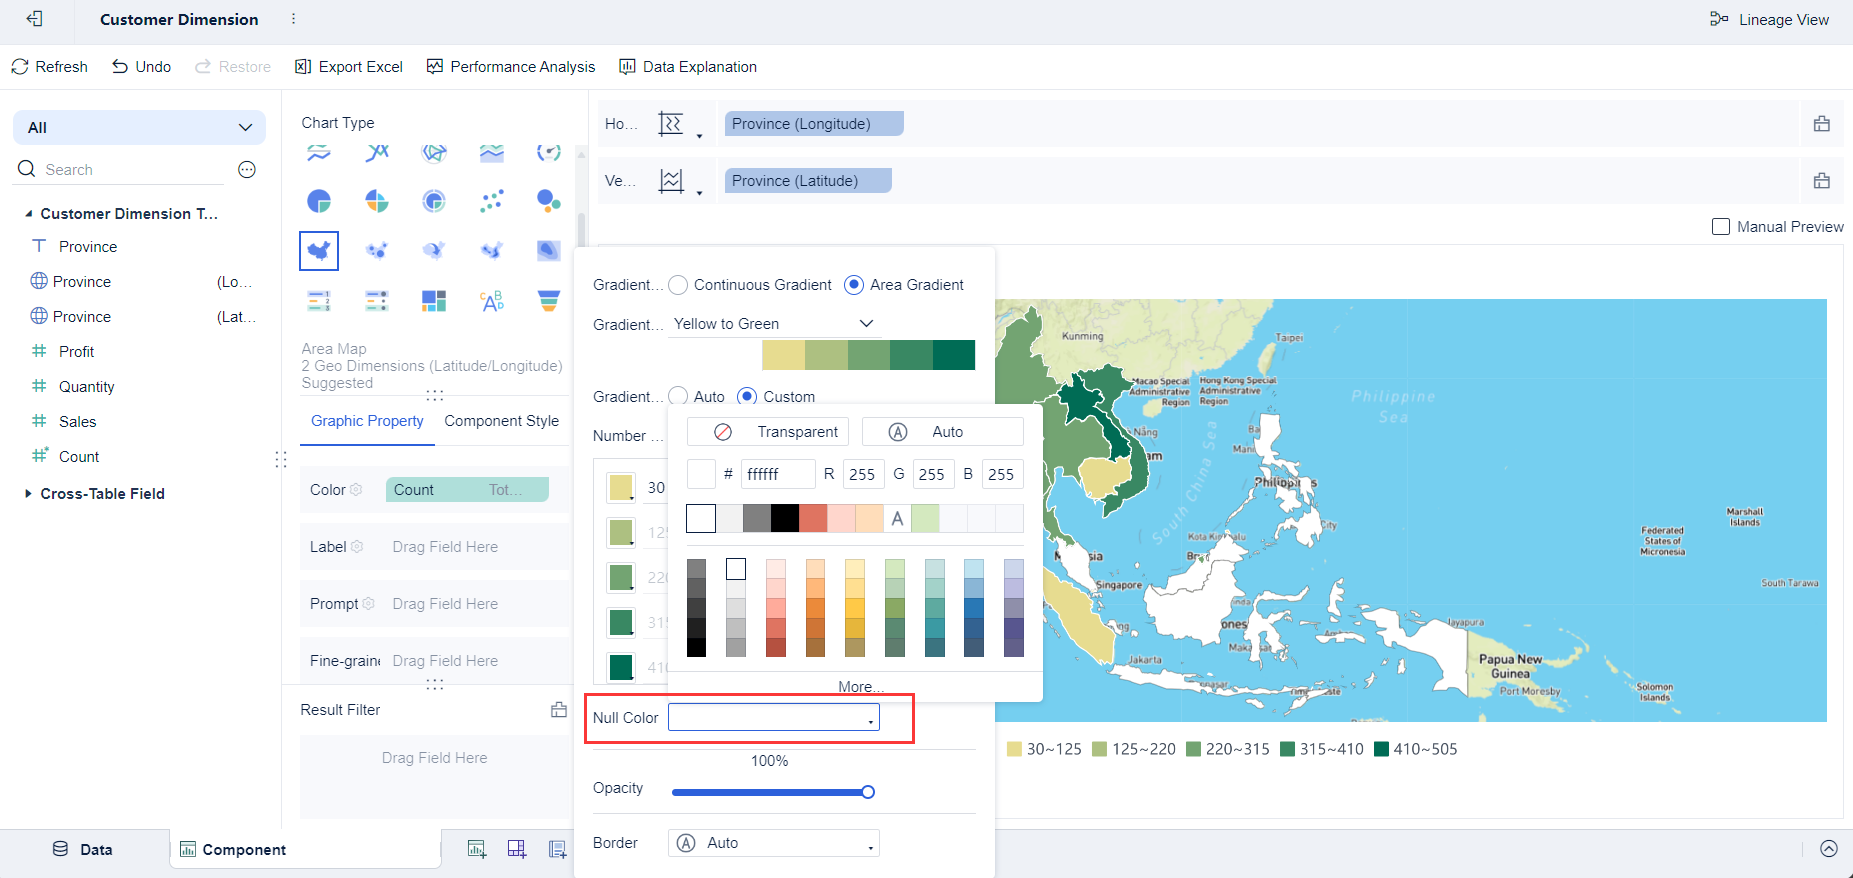This screenshot has width=1853, height=878.
Task: Click the Transparent color button
Action: click(x=768, y=432)
